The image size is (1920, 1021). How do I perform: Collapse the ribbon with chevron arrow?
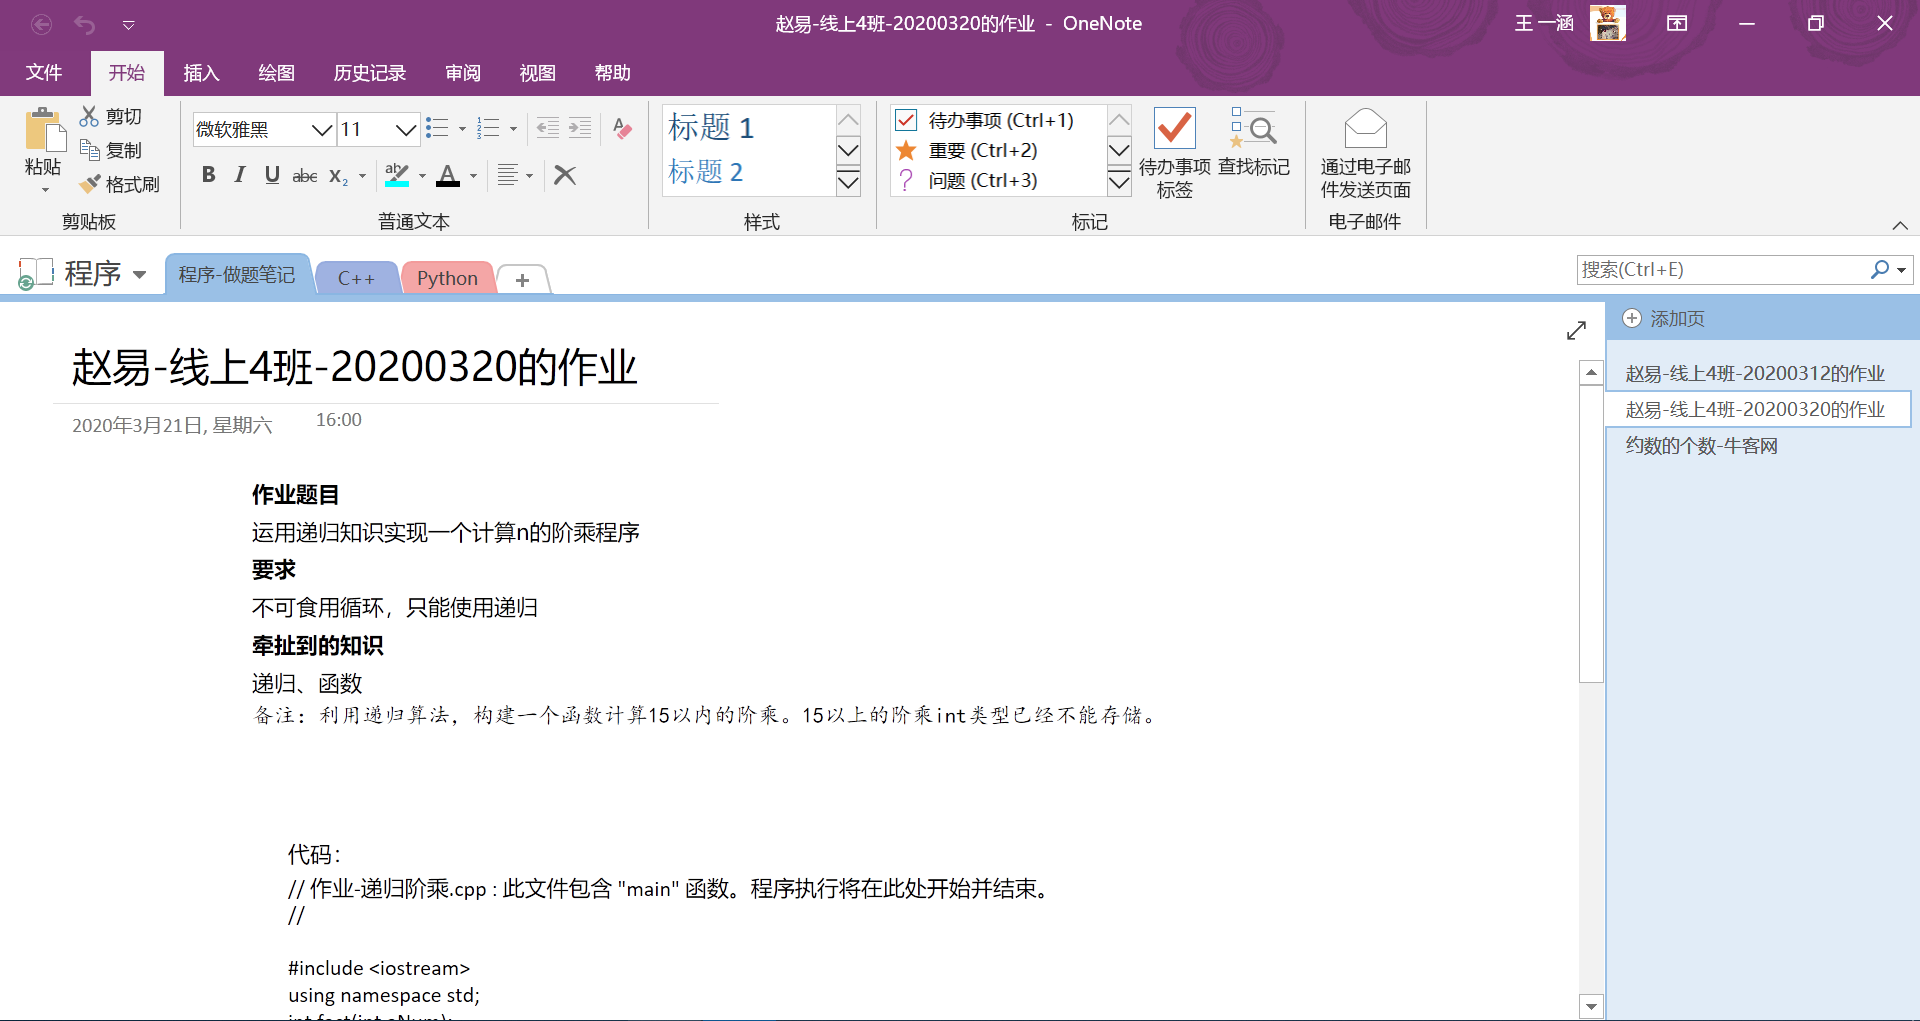(1900, 225)
